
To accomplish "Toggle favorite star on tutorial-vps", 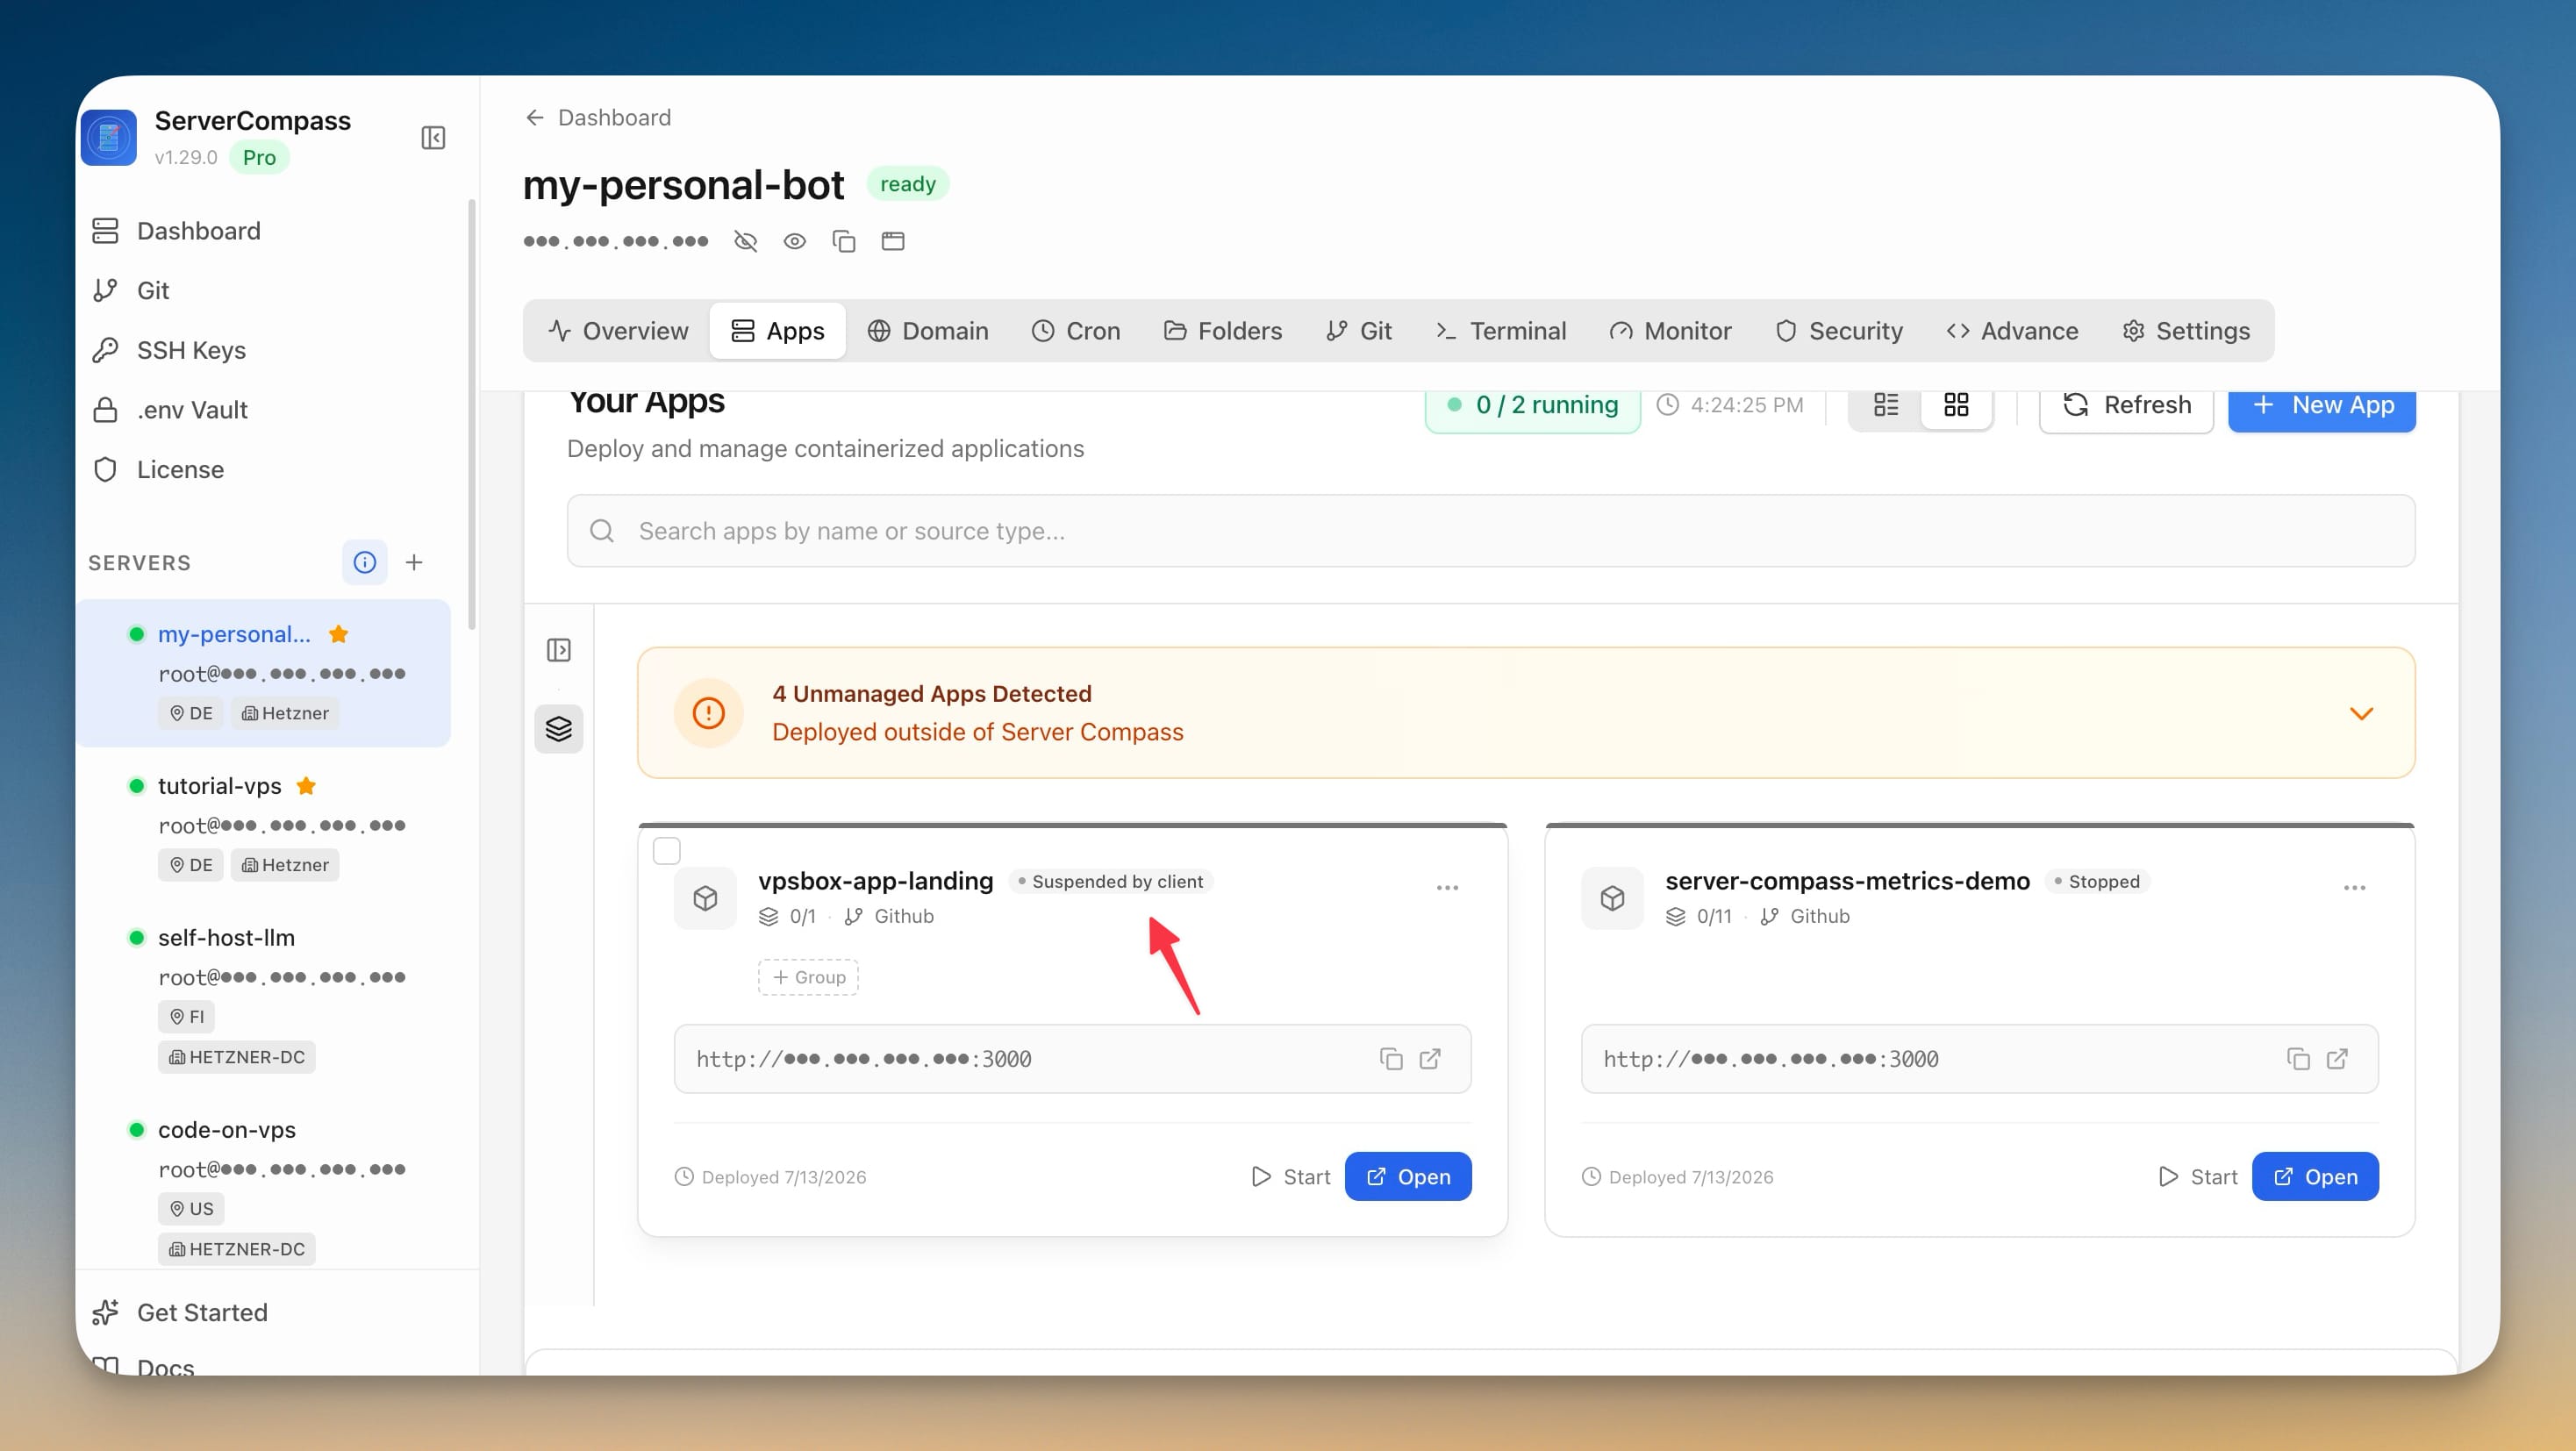I will pyautogui.click(x=306, y=786).
